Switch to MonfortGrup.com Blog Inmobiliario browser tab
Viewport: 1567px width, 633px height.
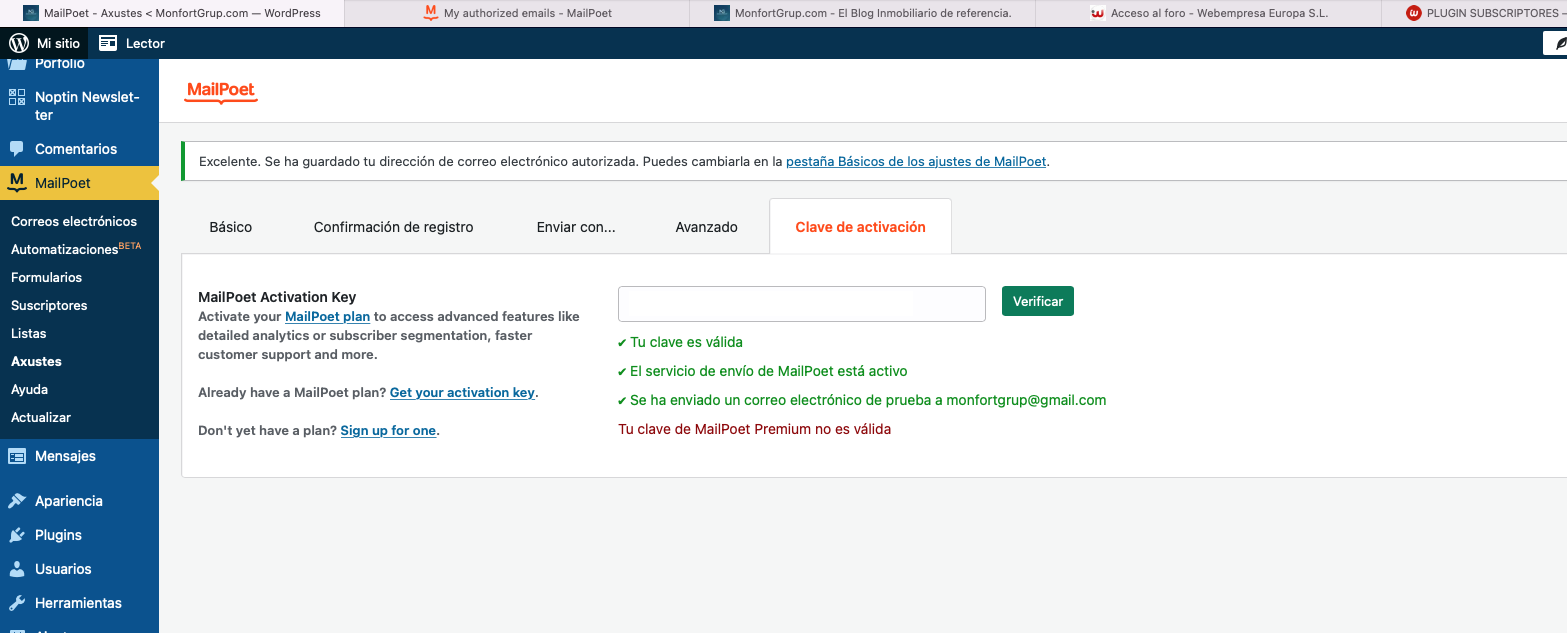[x=862, y=13]
